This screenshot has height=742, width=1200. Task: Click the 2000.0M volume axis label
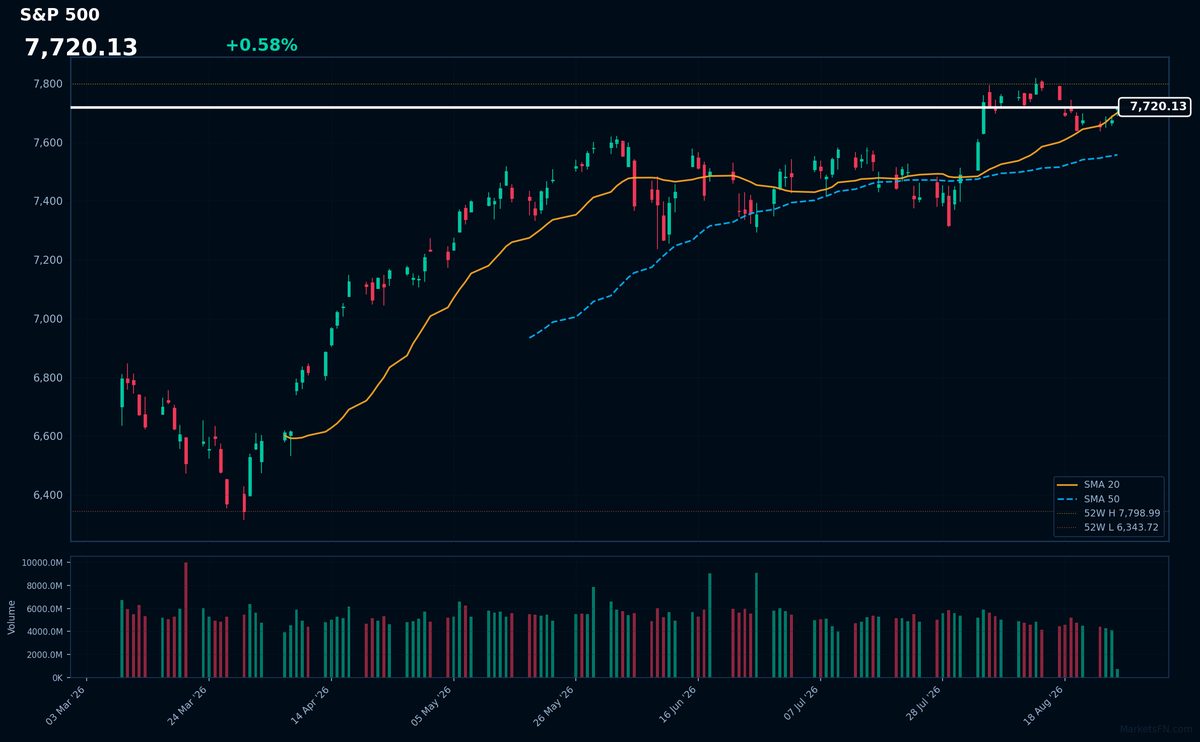pos(45,655)
